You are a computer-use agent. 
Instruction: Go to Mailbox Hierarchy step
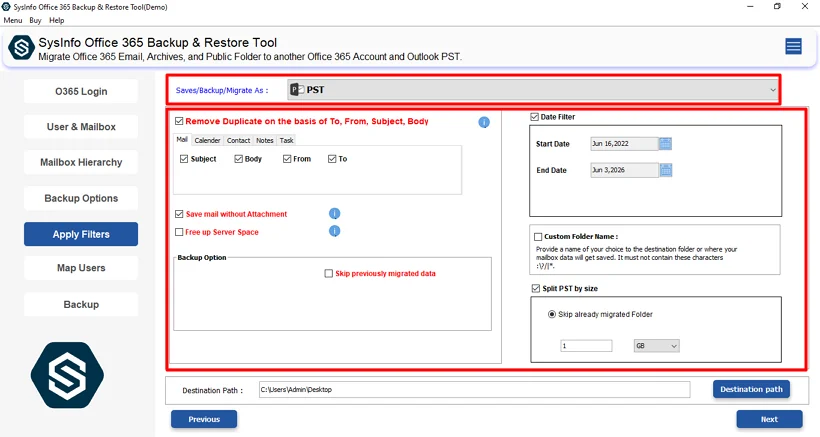coord(81,163)
